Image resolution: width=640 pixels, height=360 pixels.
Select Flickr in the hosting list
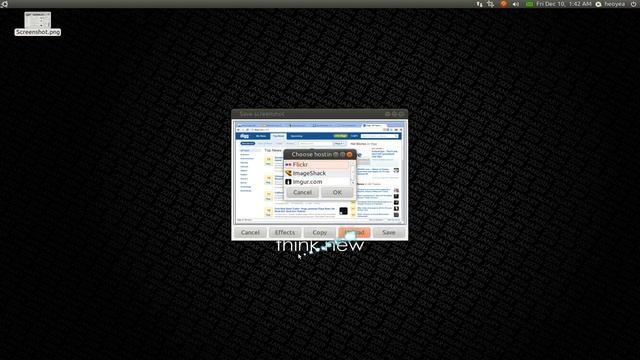pyautogui.click(x=317, y=164)
